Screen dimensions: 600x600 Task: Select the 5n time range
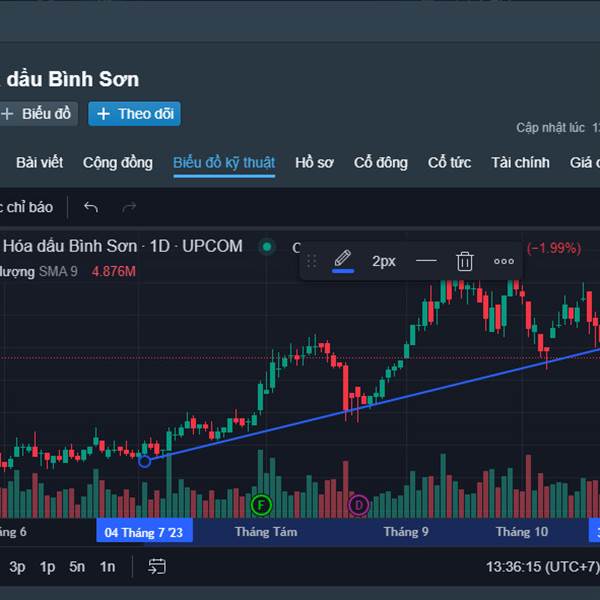77,567
